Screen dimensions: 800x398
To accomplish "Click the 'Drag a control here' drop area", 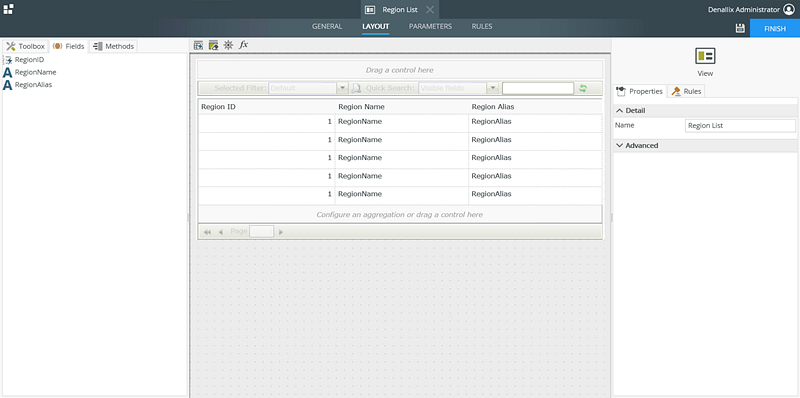I will pyautogui.click(x=400, y=70).
